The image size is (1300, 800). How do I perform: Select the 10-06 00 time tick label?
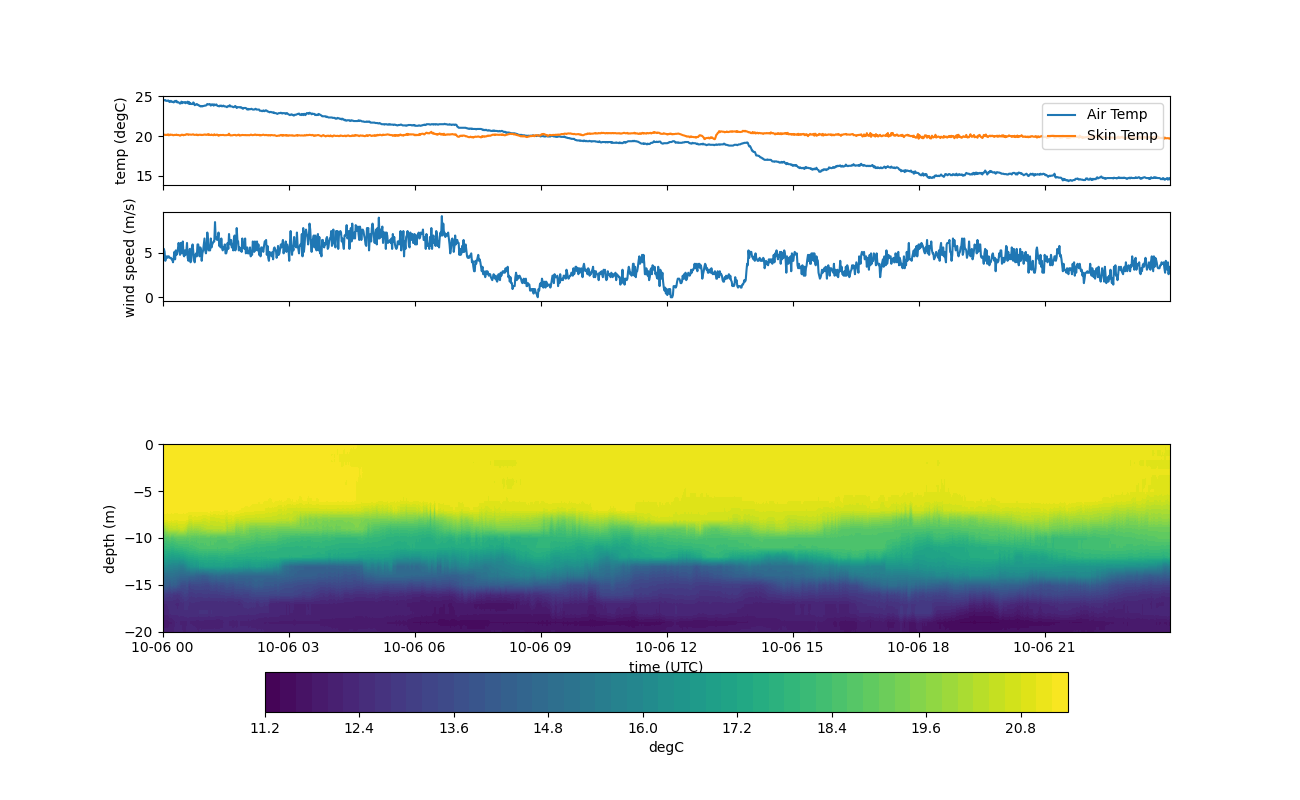point(163,648)
